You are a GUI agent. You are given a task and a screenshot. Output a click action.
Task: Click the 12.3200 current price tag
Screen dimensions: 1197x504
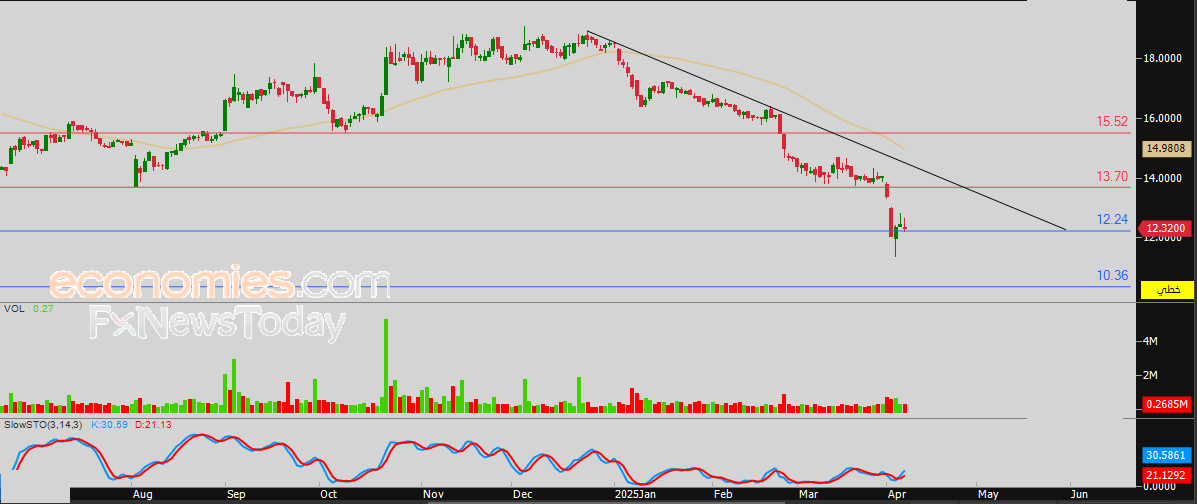point(1166,228)
